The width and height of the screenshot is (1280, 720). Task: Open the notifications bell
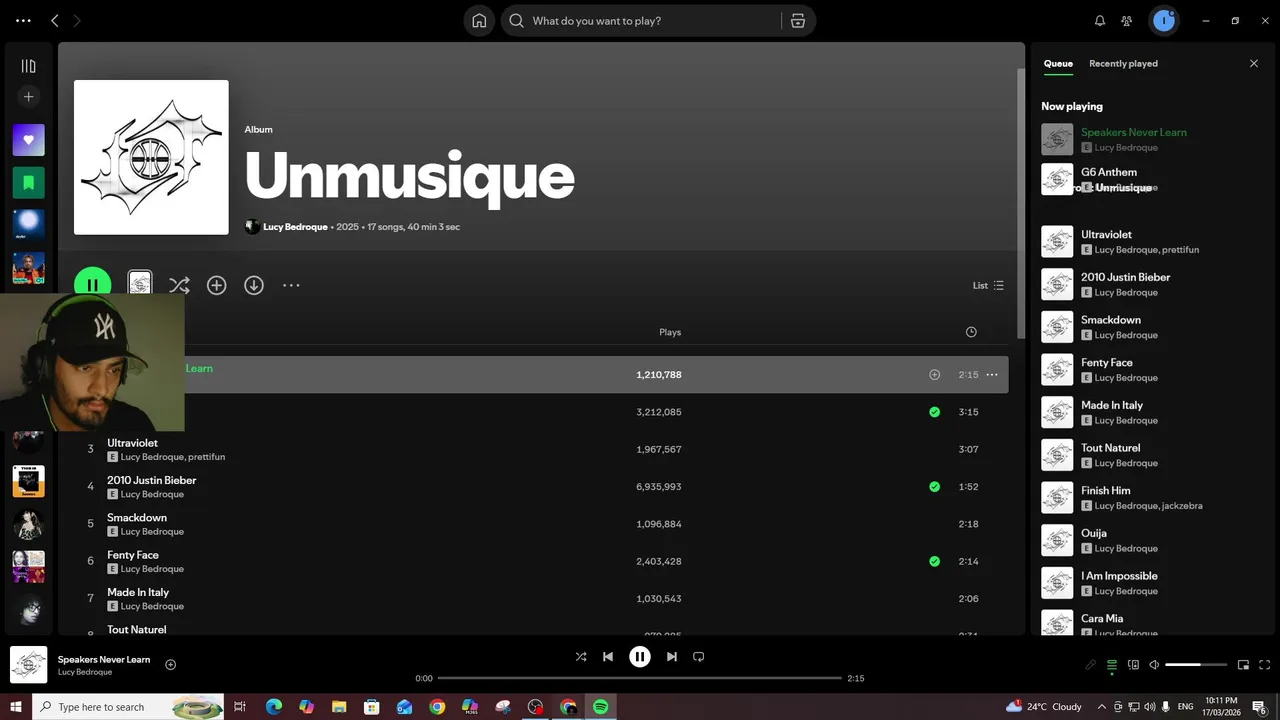coord(1100,21)
